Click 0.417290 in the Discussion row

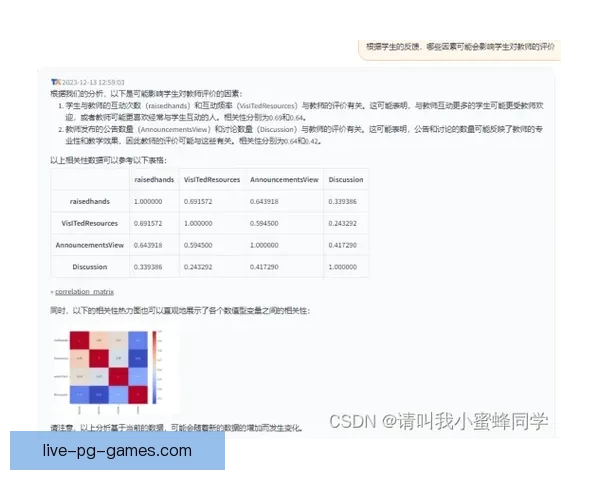pyautogui.click(x=264, y=267)
